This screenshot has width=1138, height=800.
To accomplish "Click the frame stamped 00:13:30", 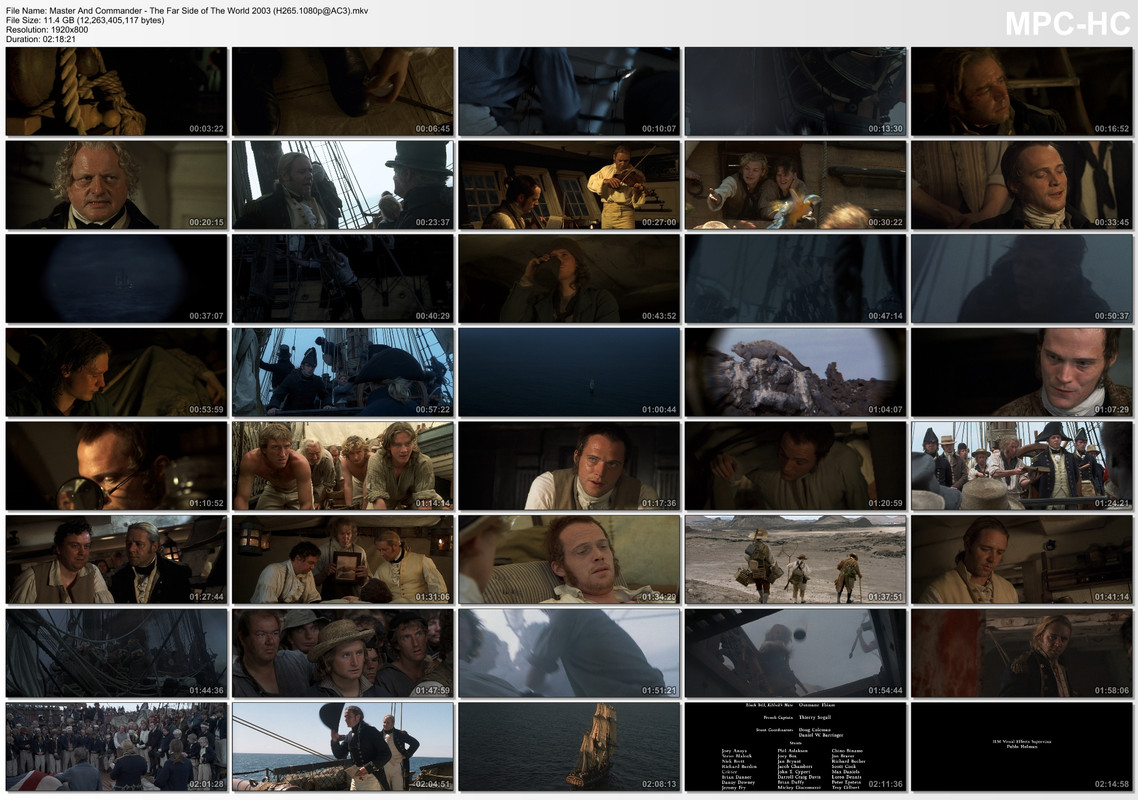I will (795, 91).
